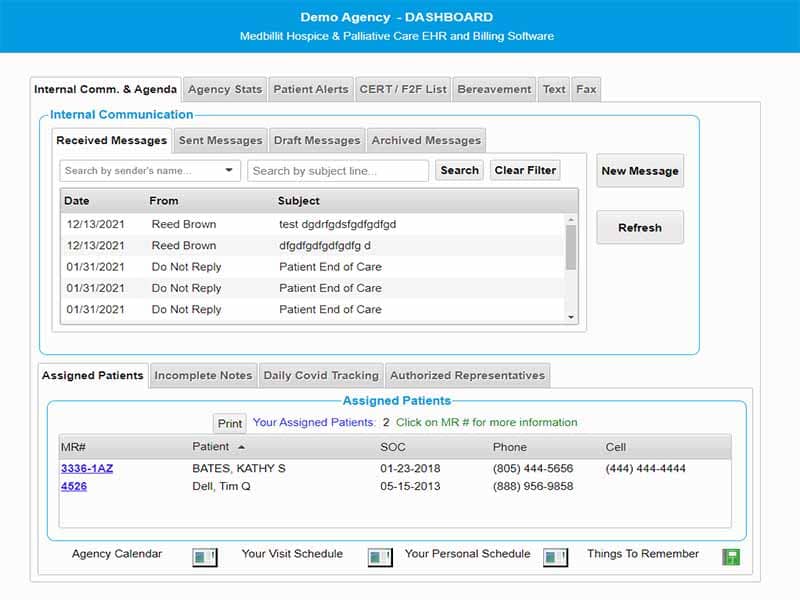800x600 pixels.
Task: Open the Incomplete Notes tab
Action: (203, 376)
